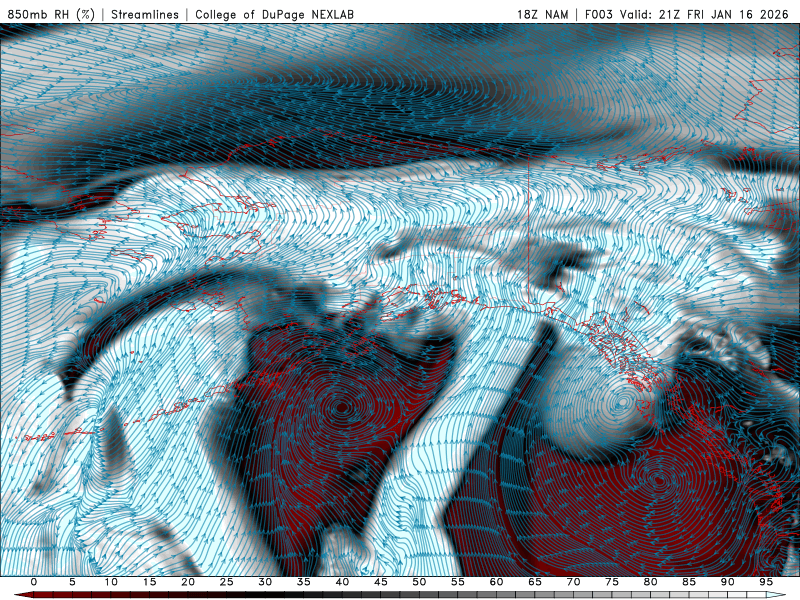Click the 55 value on the color scale
Screen dimensions: 800x600
click(458, 582)
